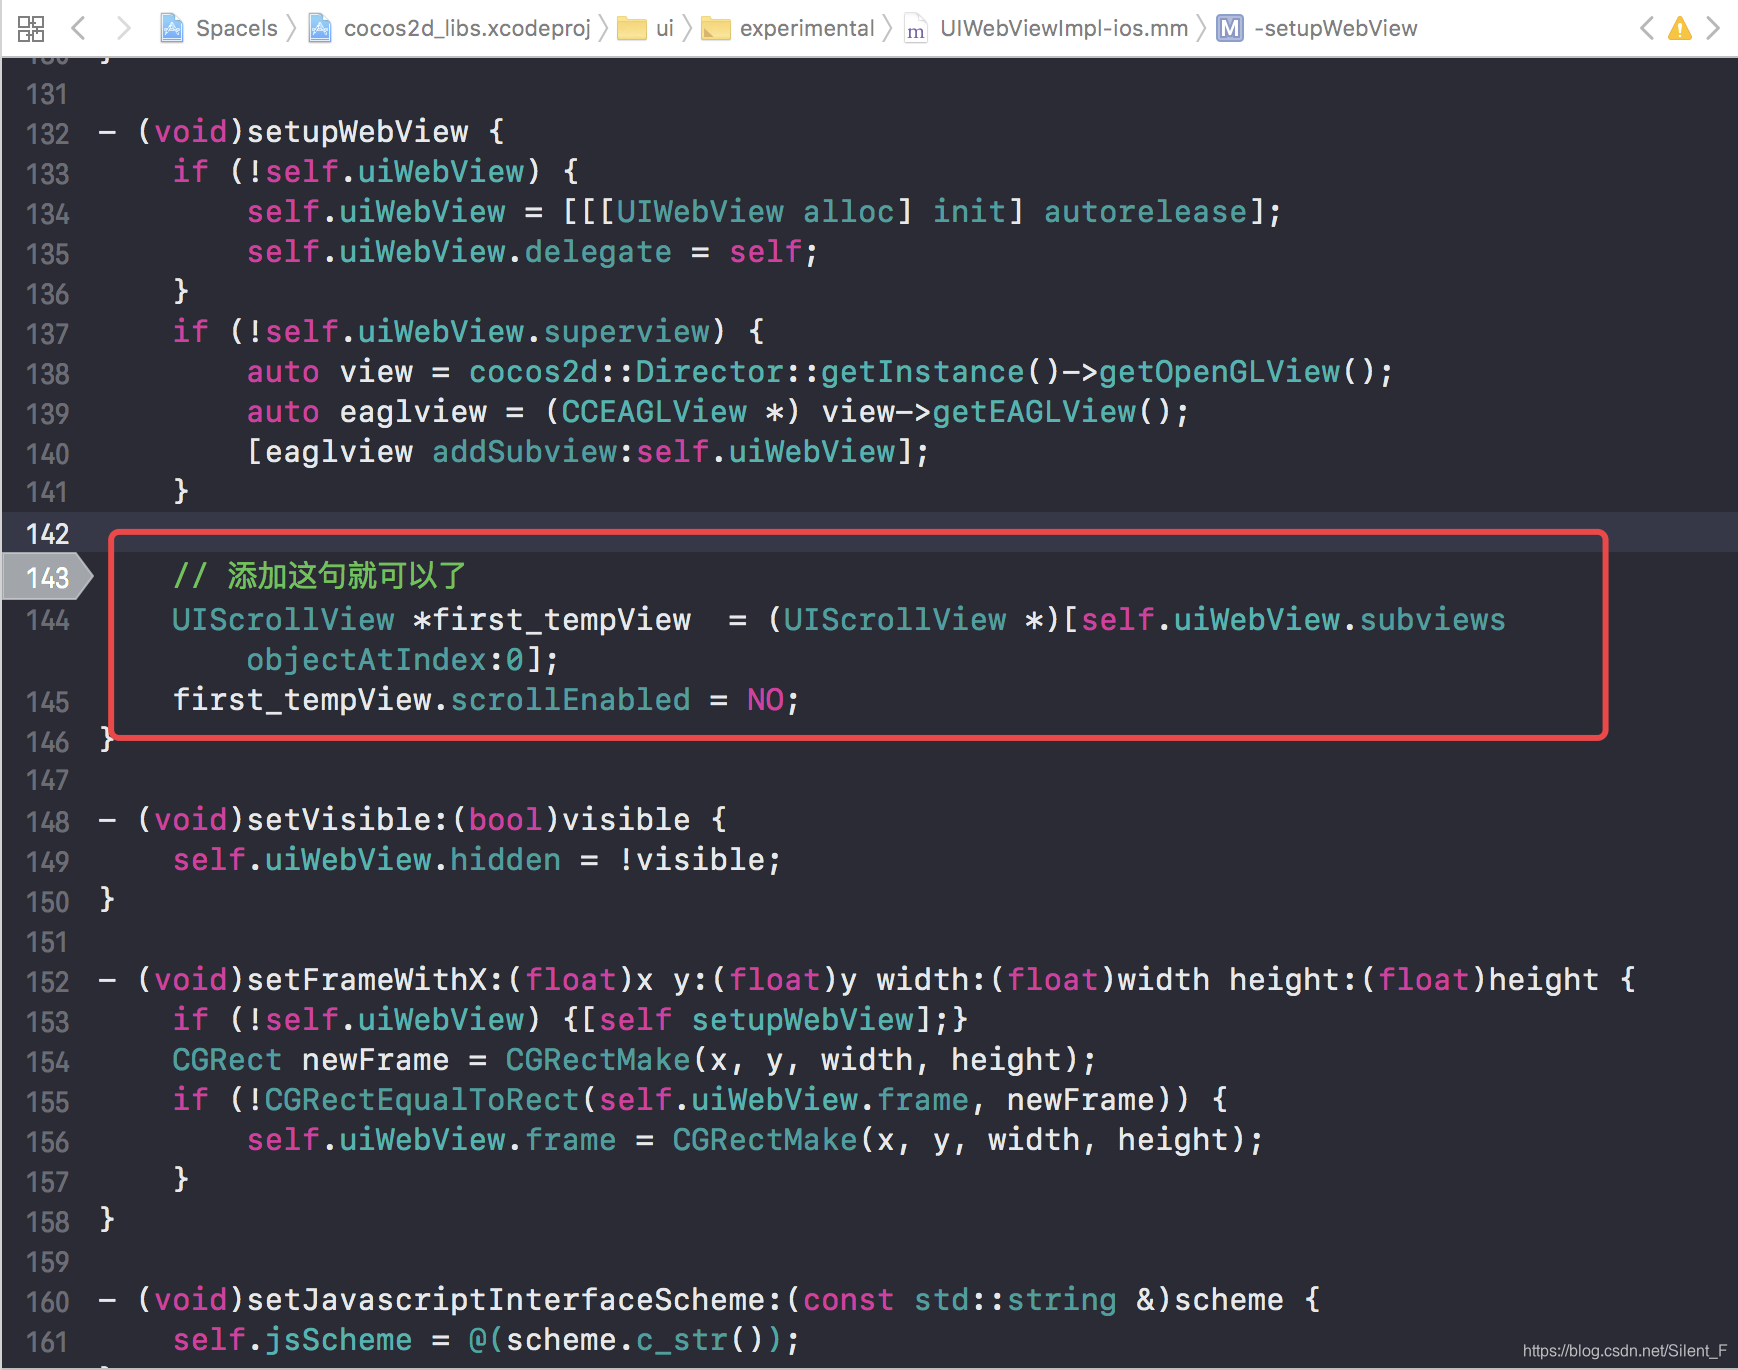The width and height of the screenshot is (1738, 1370).
Task: Click objectAtIndex:0 on the wrapped line
Action: pyautogui.click(x=385, y=659)
